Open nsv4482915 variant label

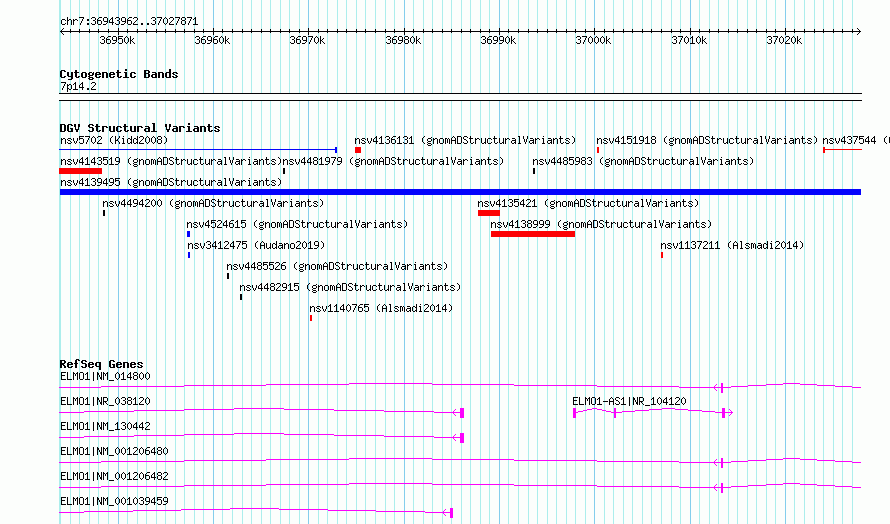(350, 287)
